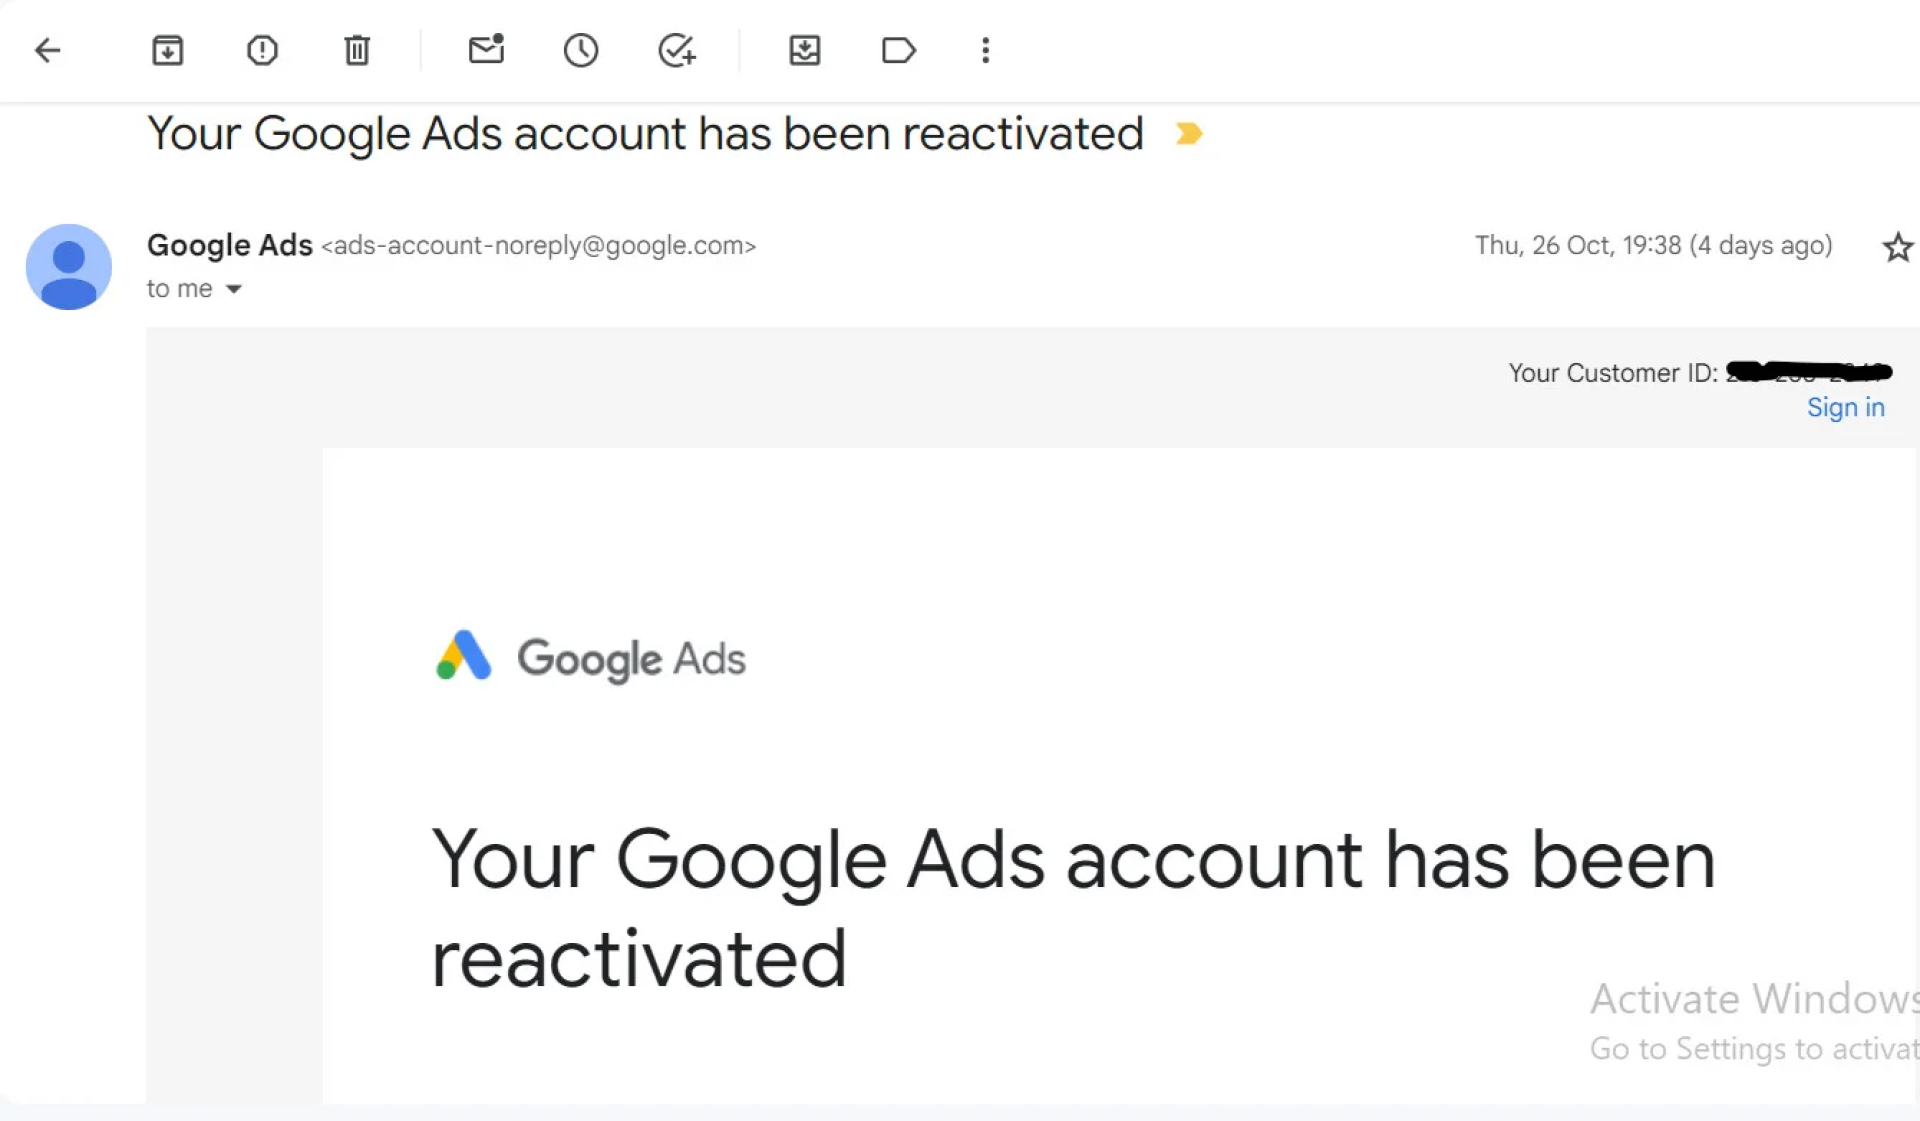Screen dimensions: 1920x1121
Task: Click the sender's profile avatar
Action: 68,267
